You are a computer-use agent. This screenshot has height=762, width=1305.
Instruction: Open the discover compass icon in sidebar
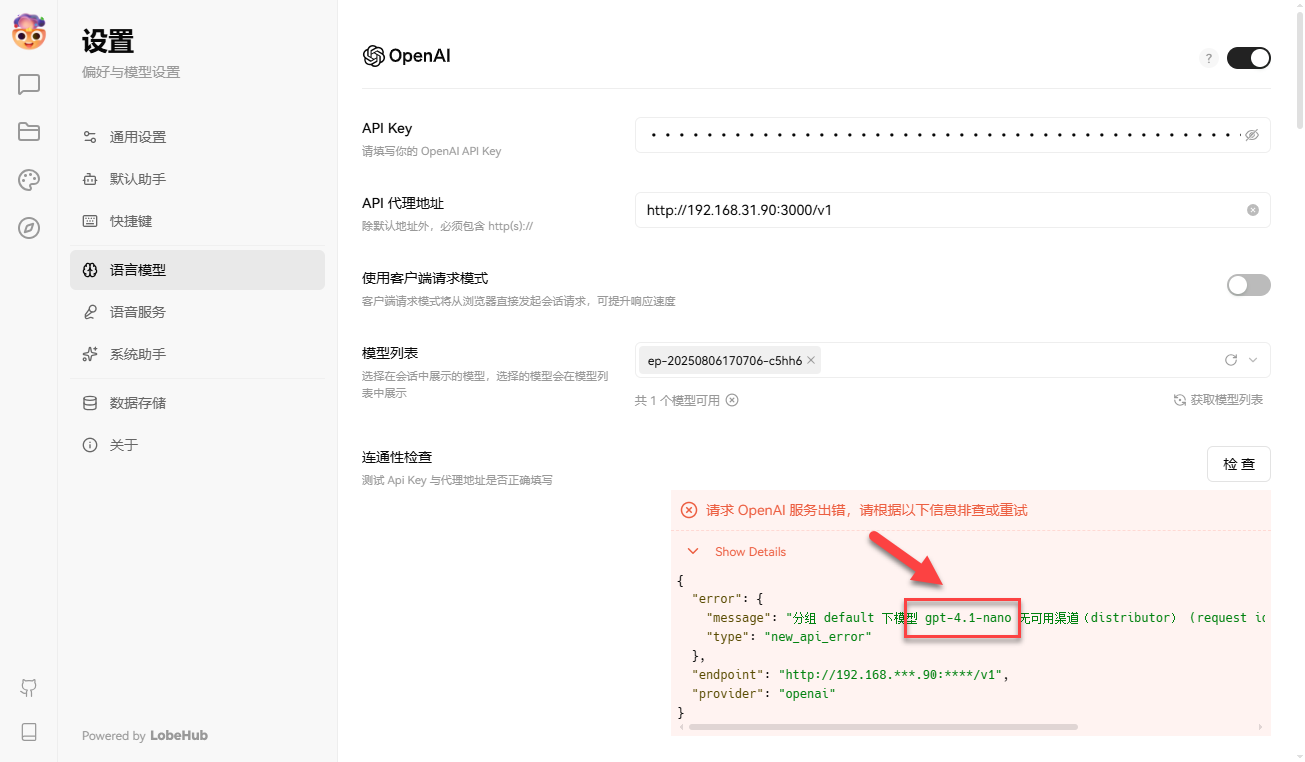(x=28, y=228)
